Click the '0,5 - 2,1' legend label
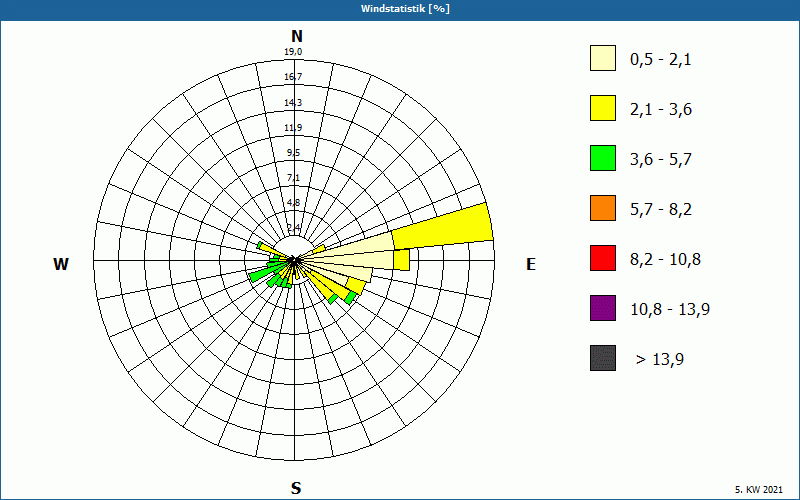Viewport: 800px width, 500px height. coord(661,60)
